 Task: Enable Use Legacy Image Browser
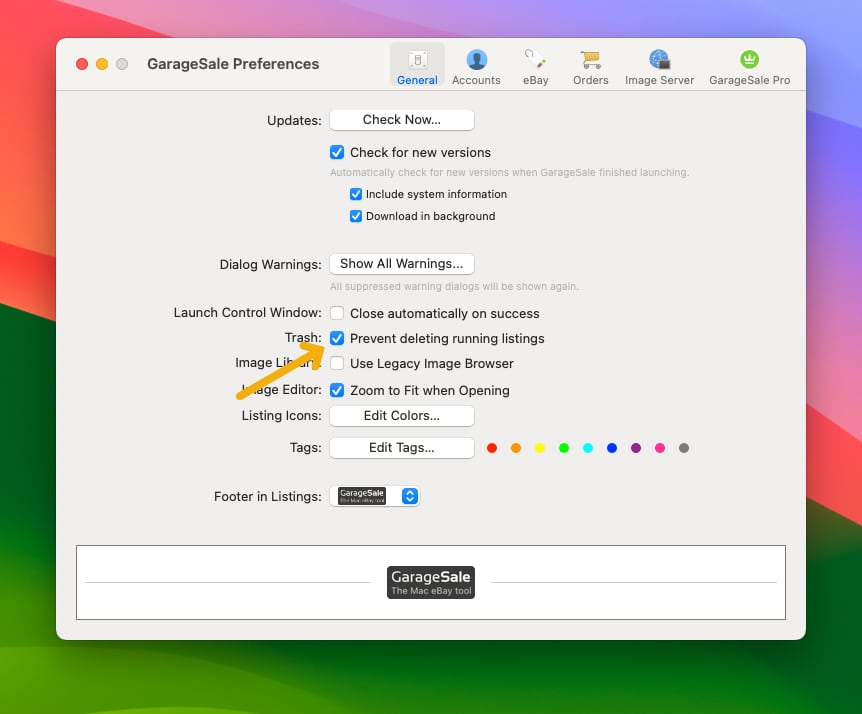[x=337, y=363]
